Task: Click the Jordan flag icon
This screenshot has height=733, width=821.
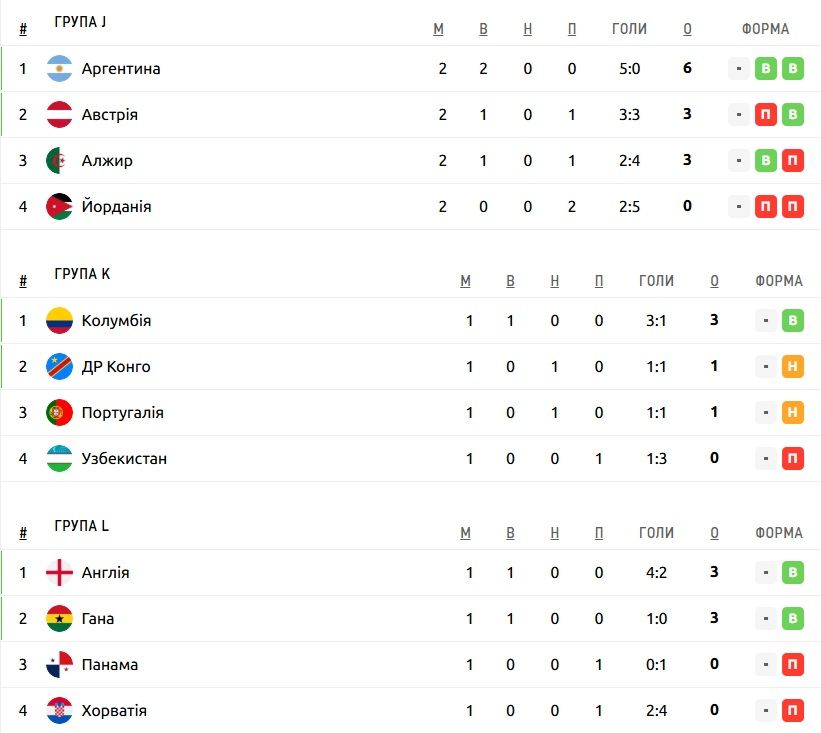Action: tap(59, 207)
